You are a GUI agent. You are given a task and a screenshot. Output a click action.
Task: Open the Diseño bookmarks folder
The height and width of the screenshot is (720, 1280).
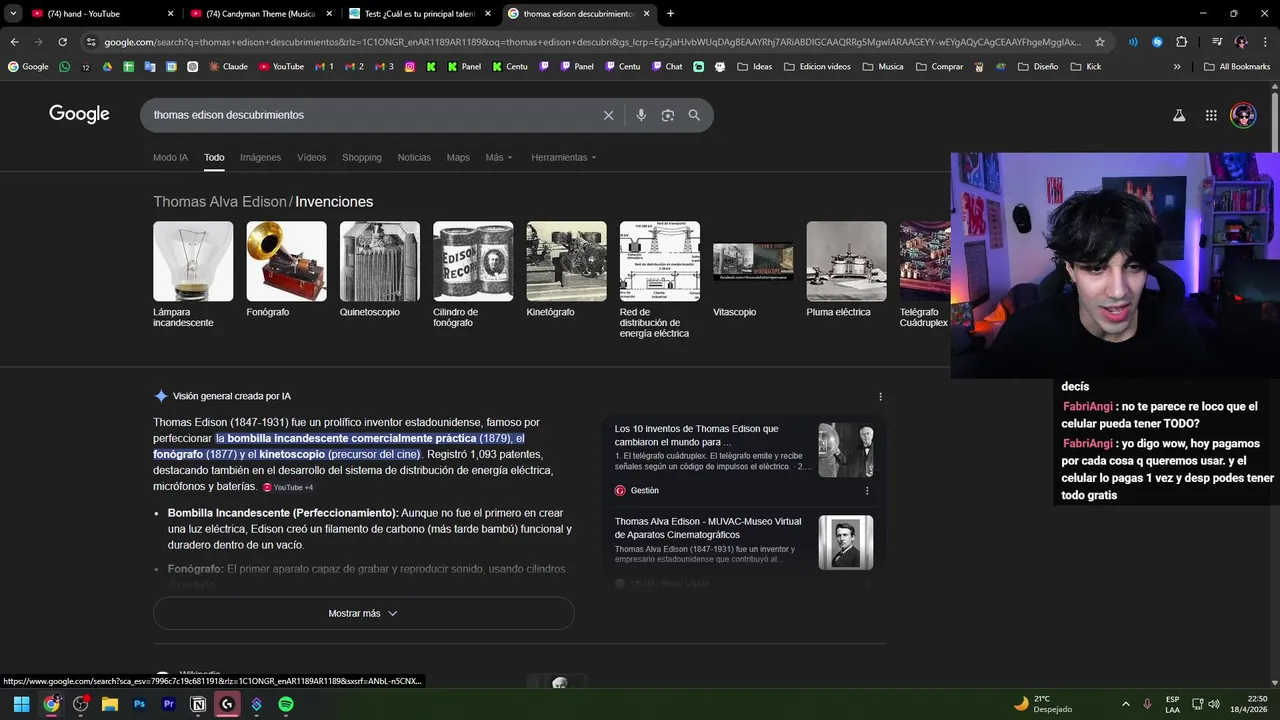pyautogui.click(x=1038, y=67)
